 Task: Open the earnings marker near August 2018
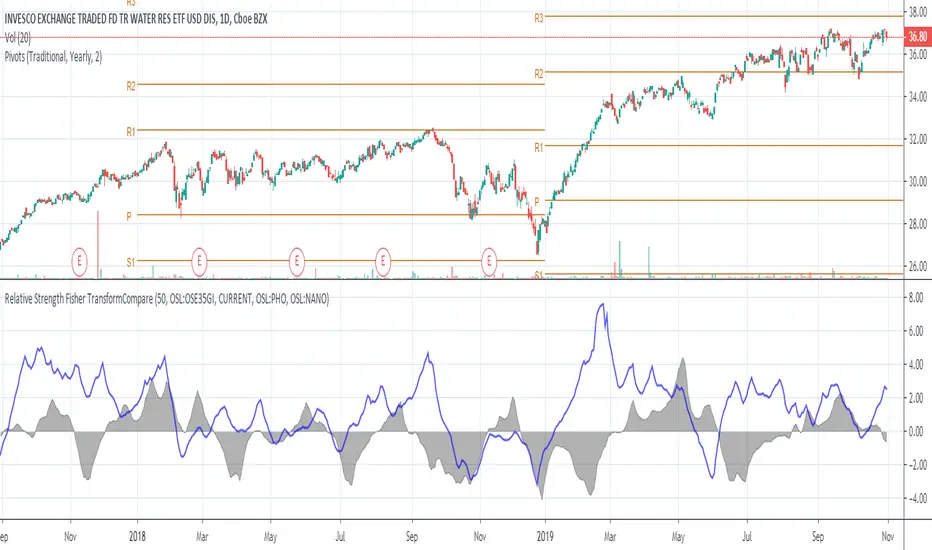coord(383,261)
